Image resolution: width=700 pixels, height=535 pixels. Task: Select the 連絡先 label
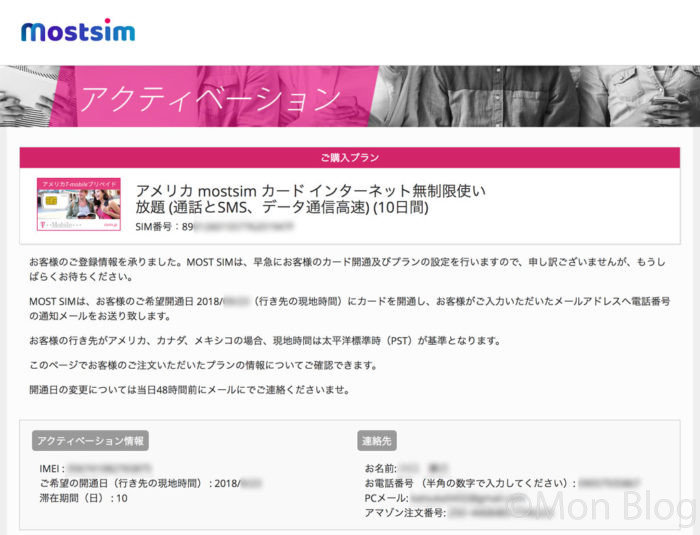(x=376, y=441)
